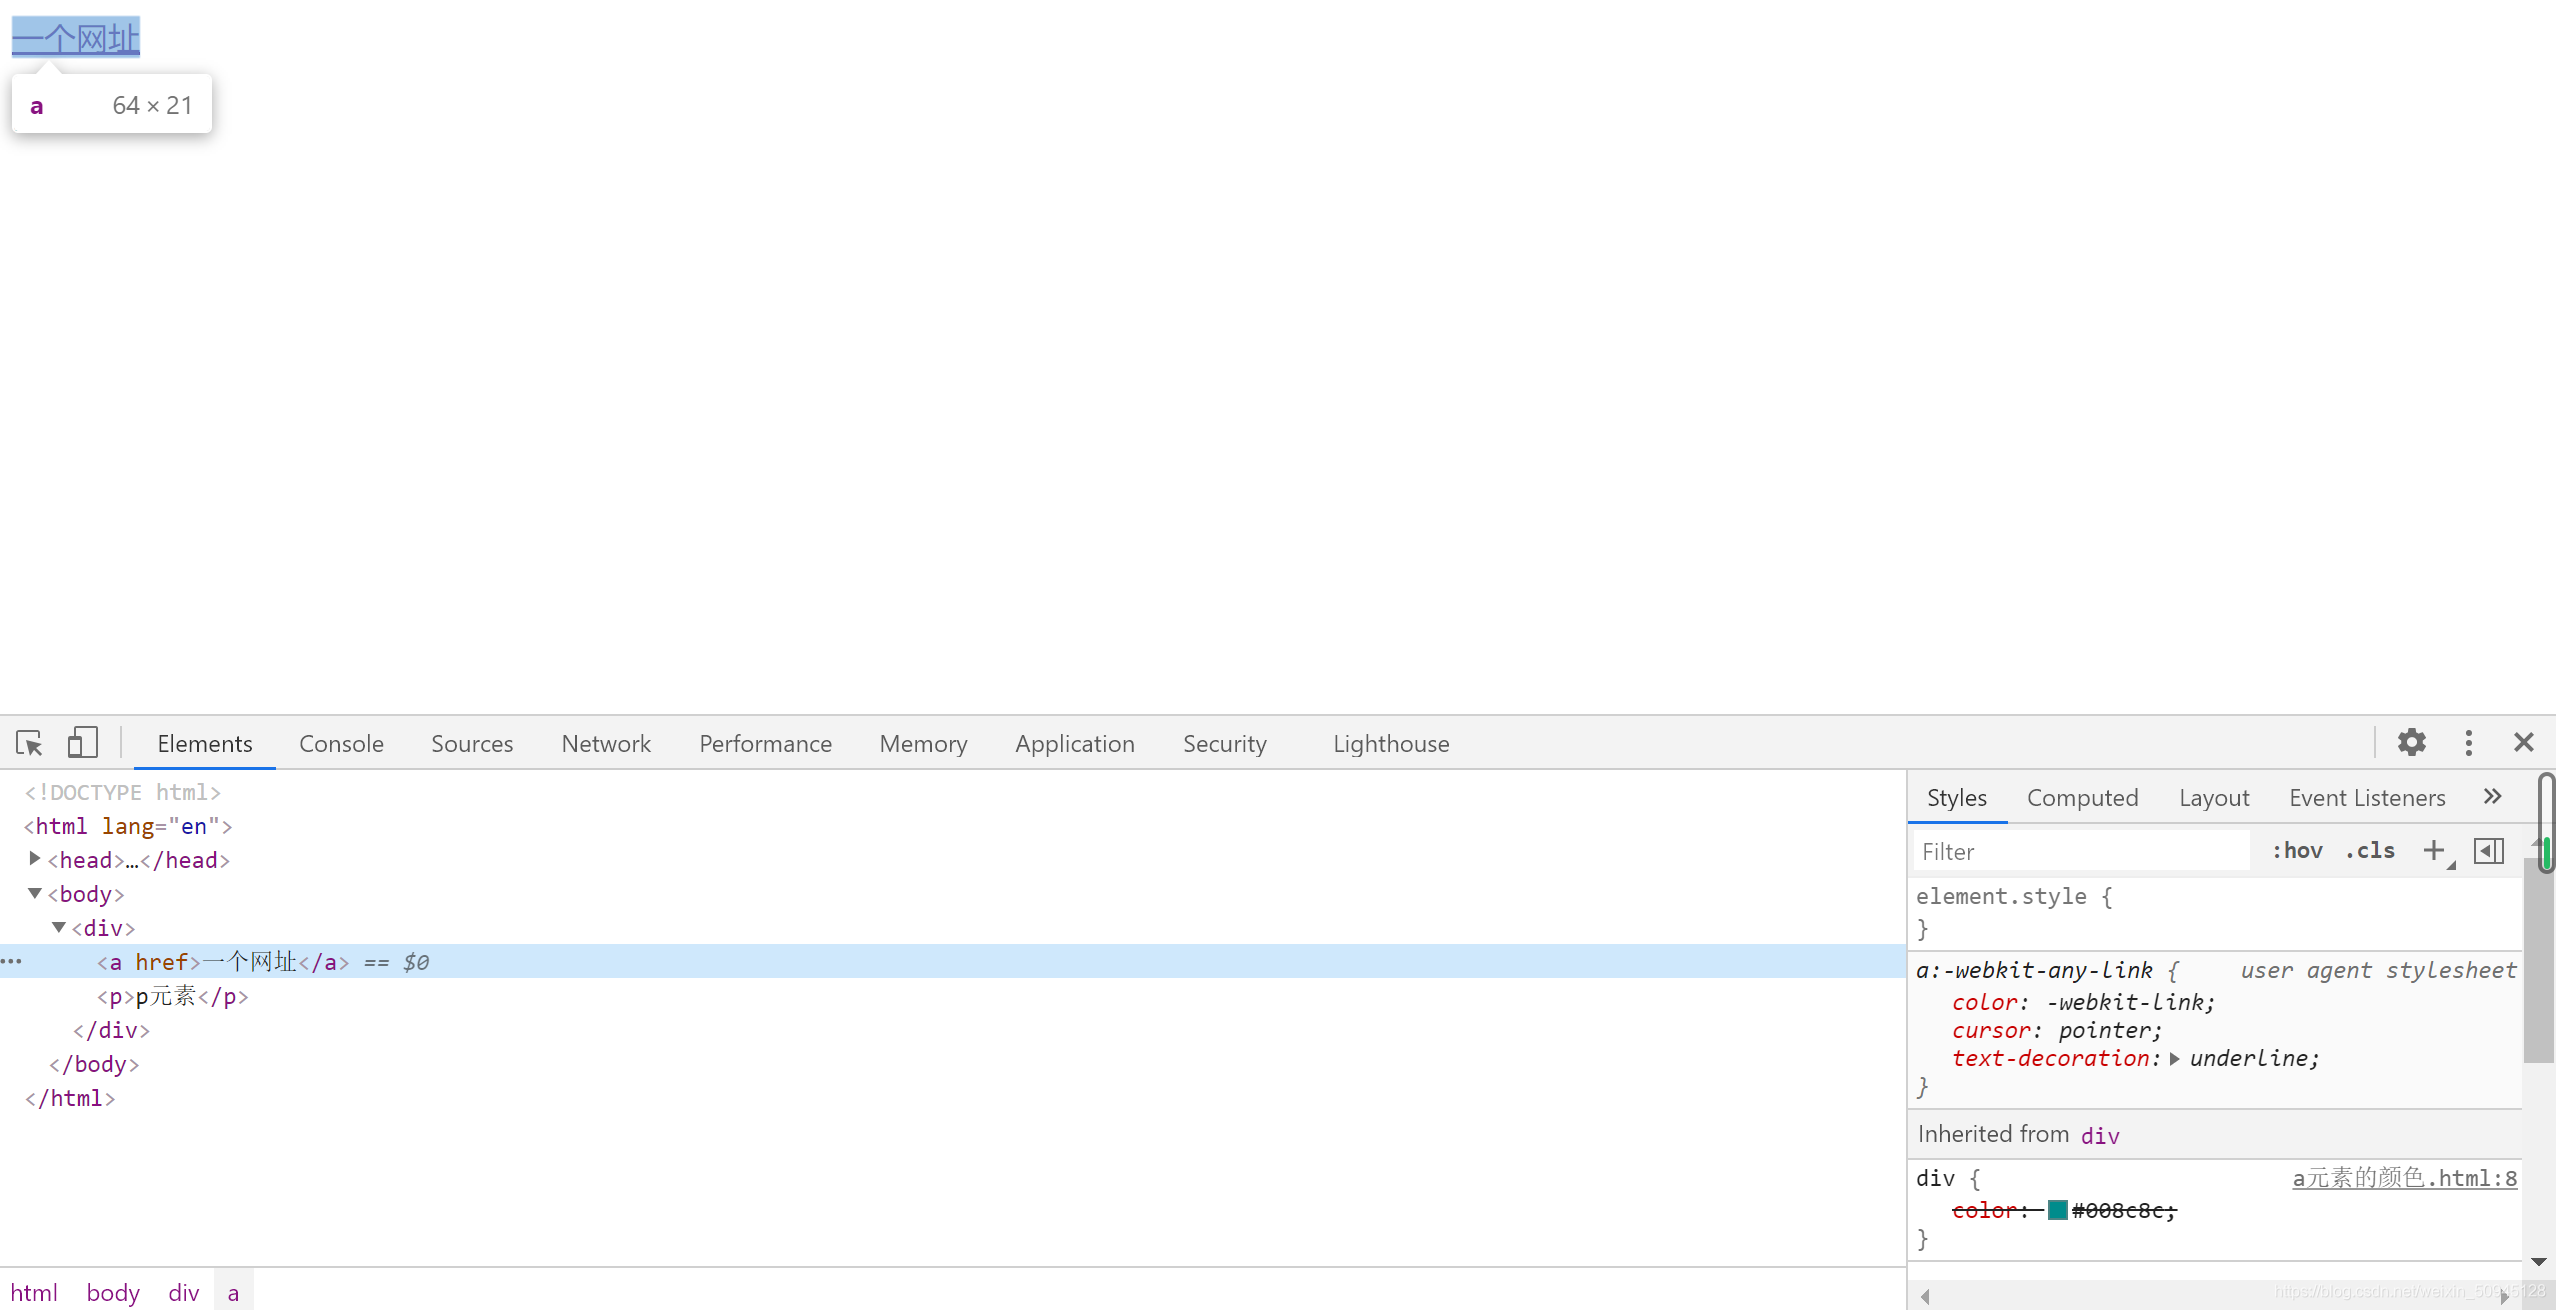Select the closing </body> row
2556x1310 pixels.
click(952, 1064)
